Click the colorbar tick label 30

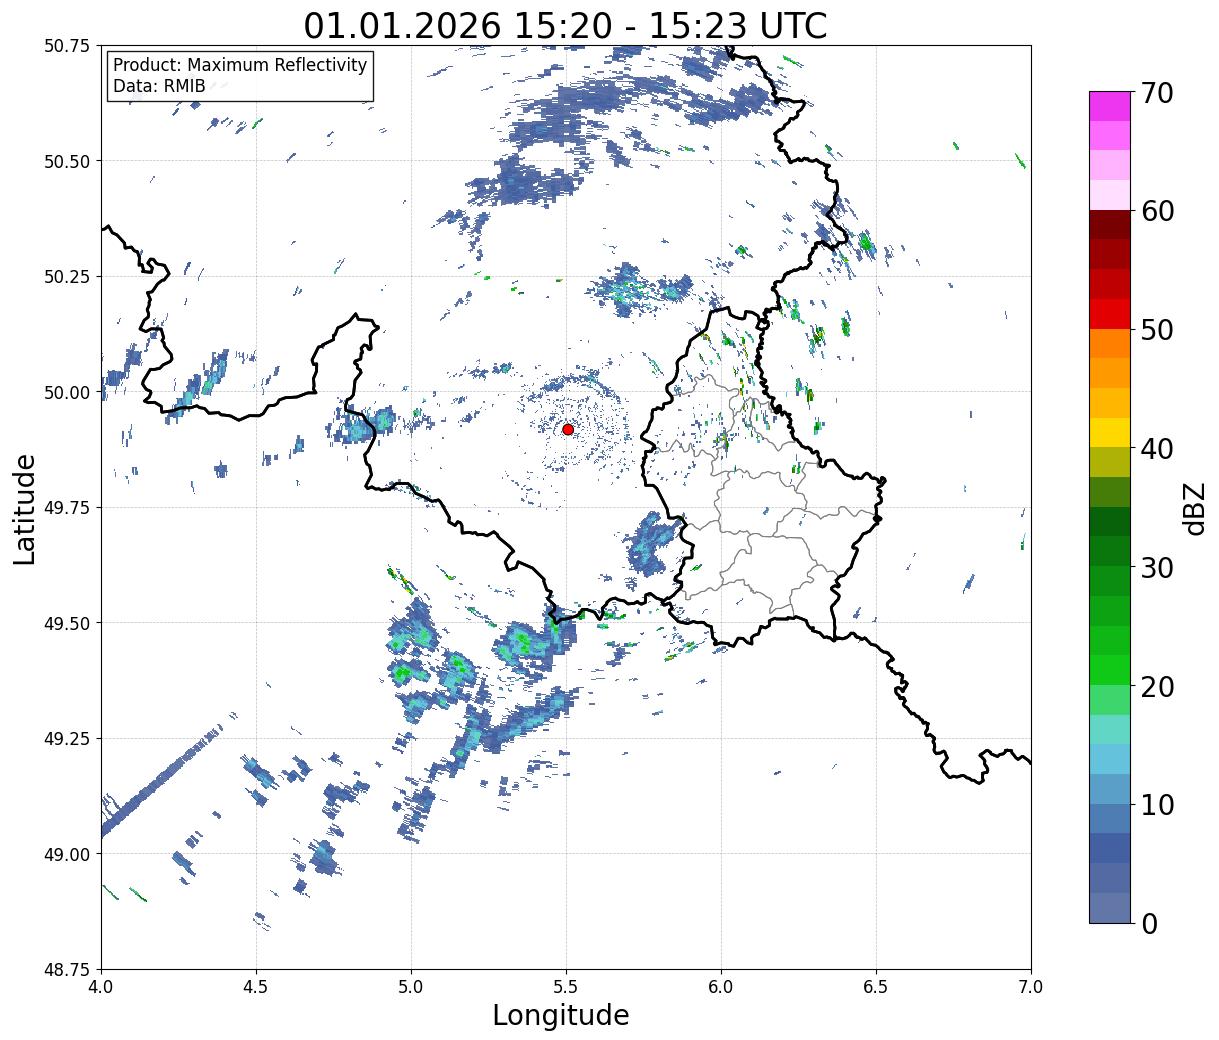tap(1156, 568)
